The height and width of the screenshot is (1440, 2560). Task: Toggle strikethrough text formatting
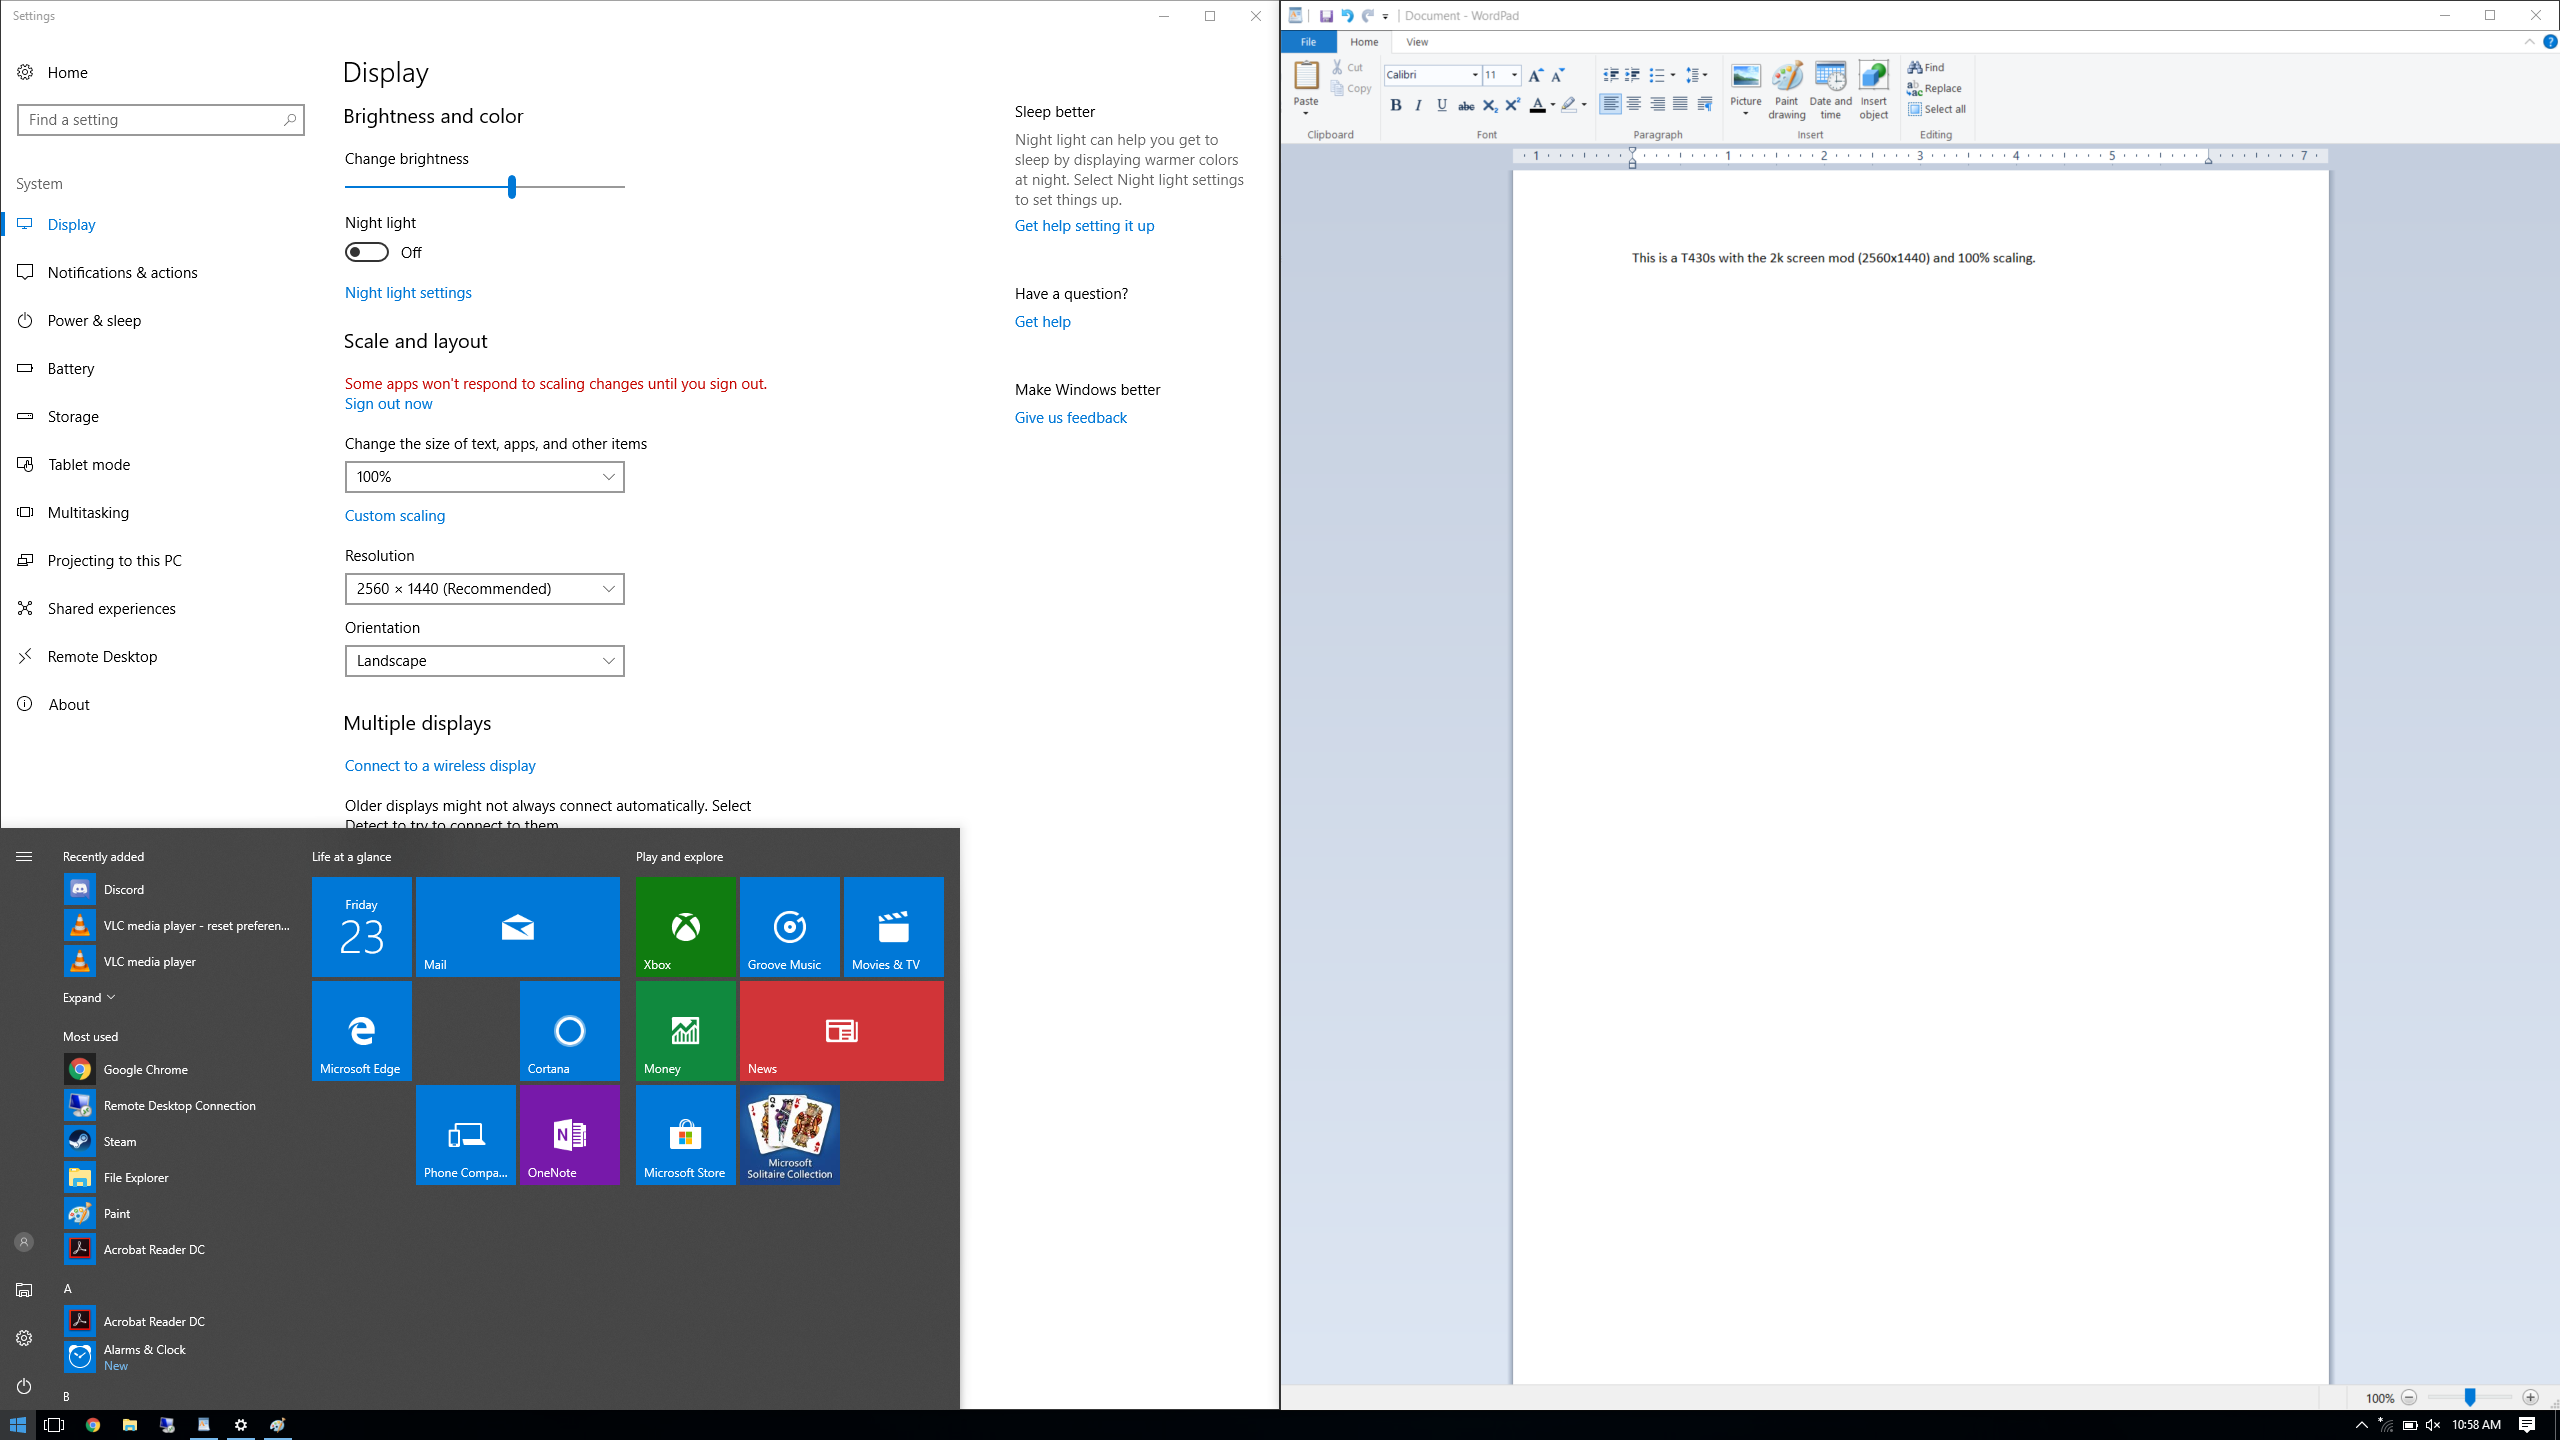click(1466, 105)
